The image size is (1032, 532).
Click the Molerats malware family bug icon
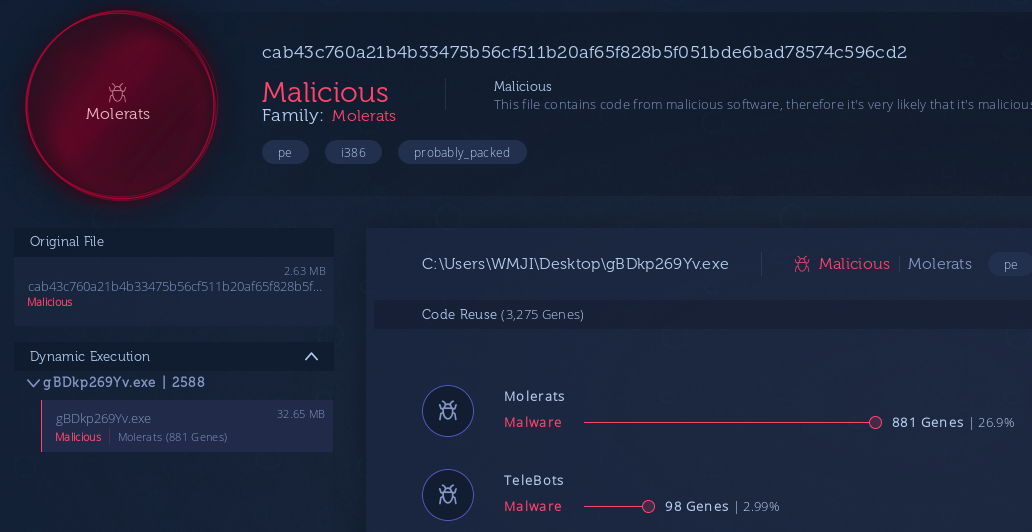coord(448,411)
